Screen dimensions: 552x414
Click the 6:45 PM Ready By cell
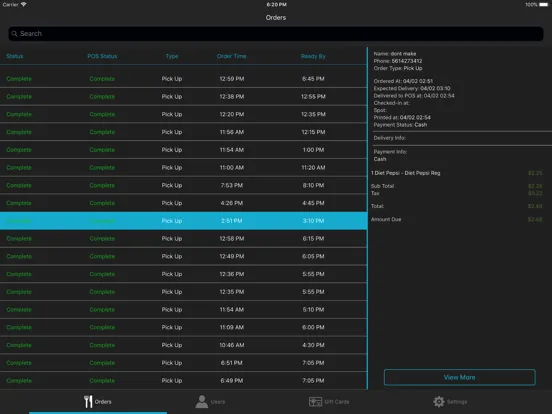pyautogui.click(x=313, y=79)
